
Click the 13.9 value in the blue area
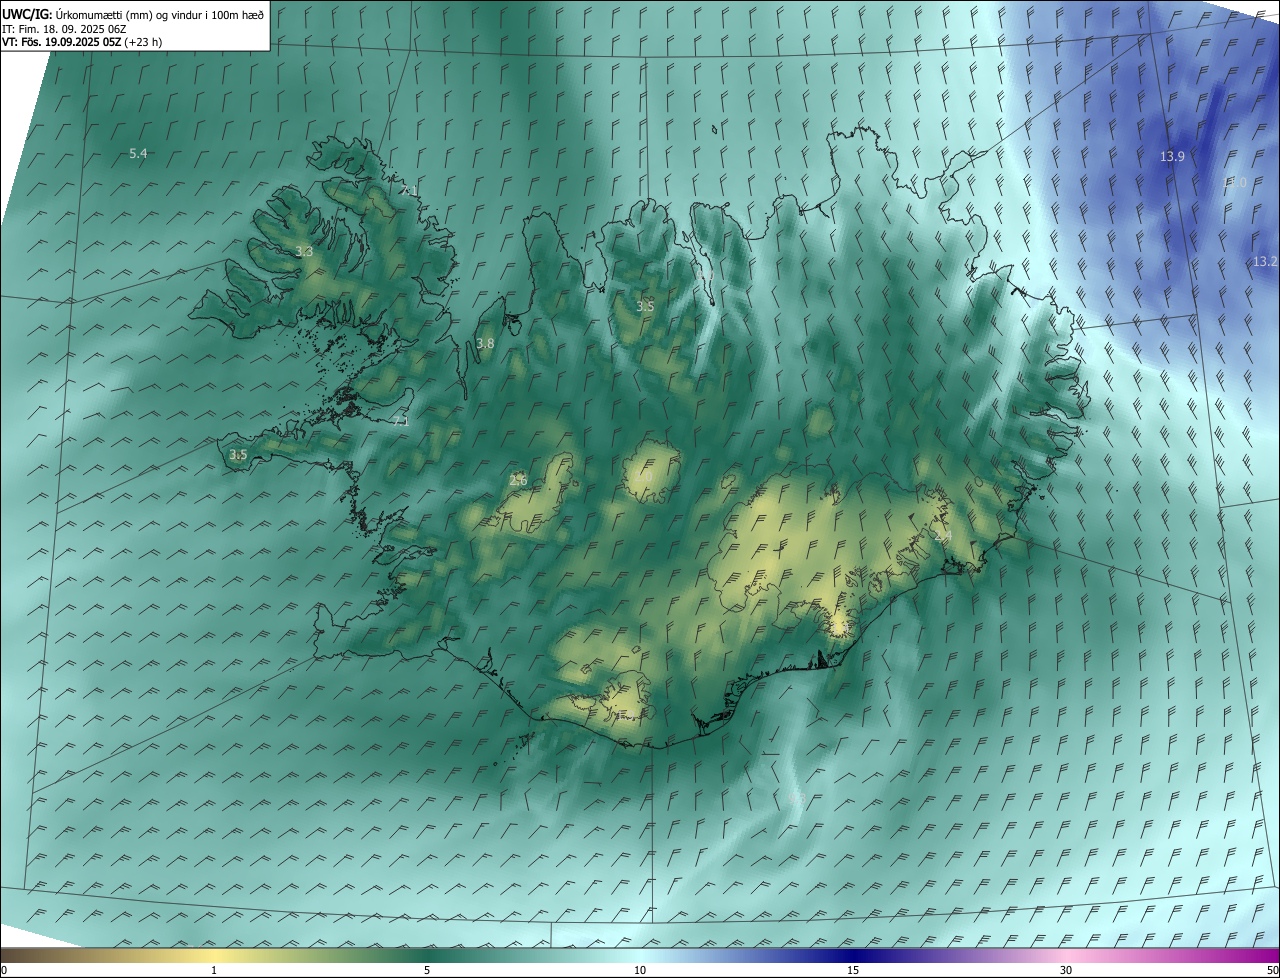point(1172,156)
